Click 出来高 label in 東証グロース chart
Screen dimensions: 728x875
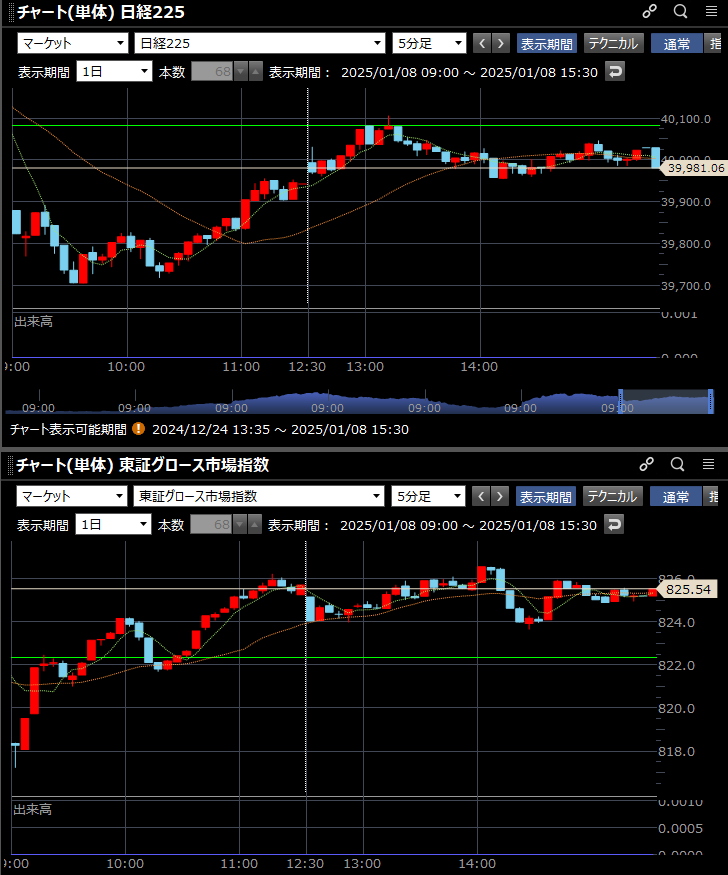coord(32,809)
